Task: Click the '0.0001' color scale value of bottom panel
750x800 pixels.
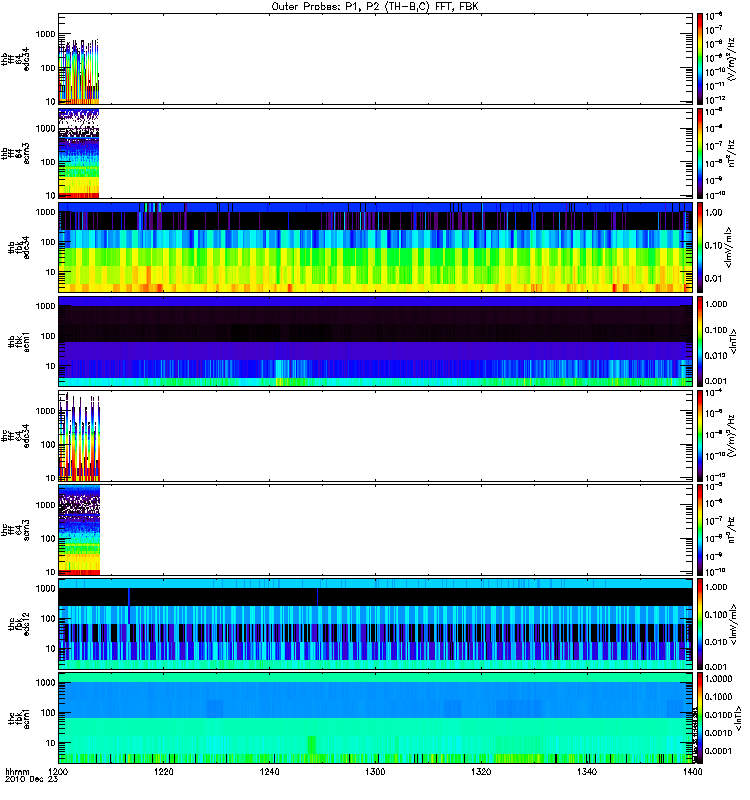Action: coord(718,751)
